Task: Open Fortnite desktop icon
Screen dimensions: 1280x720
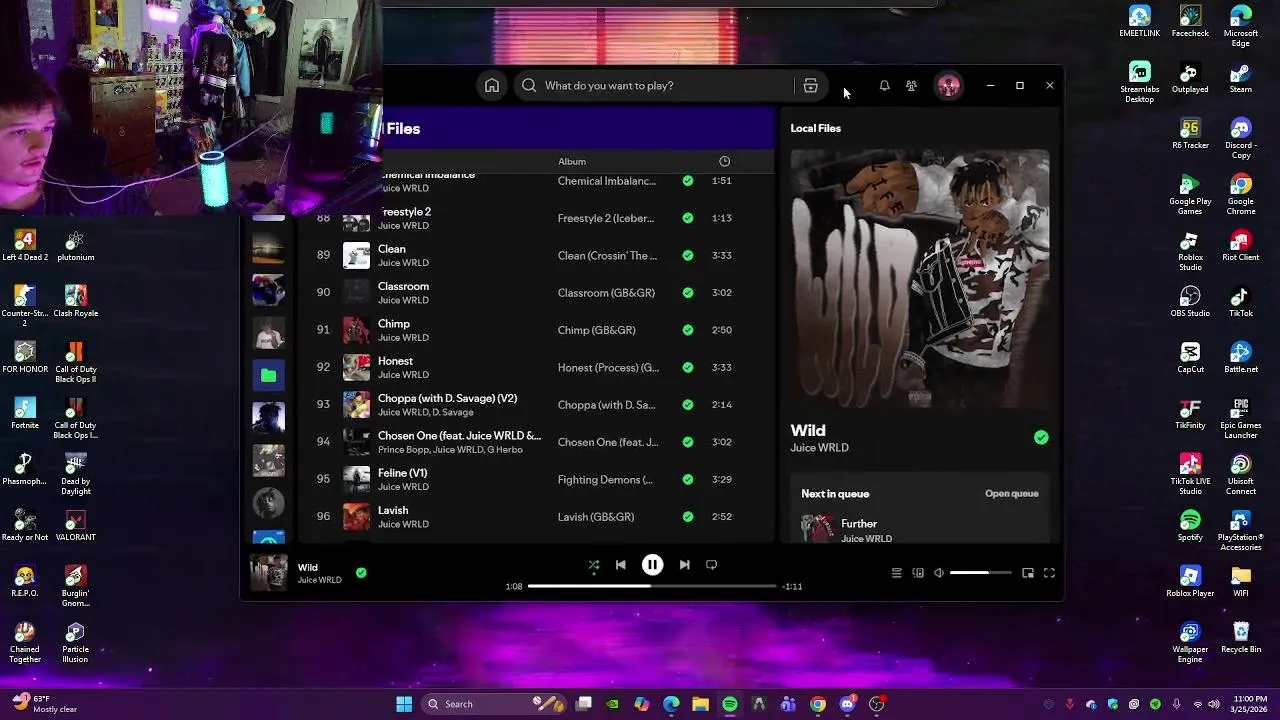Action: click(x=25, y=414)
